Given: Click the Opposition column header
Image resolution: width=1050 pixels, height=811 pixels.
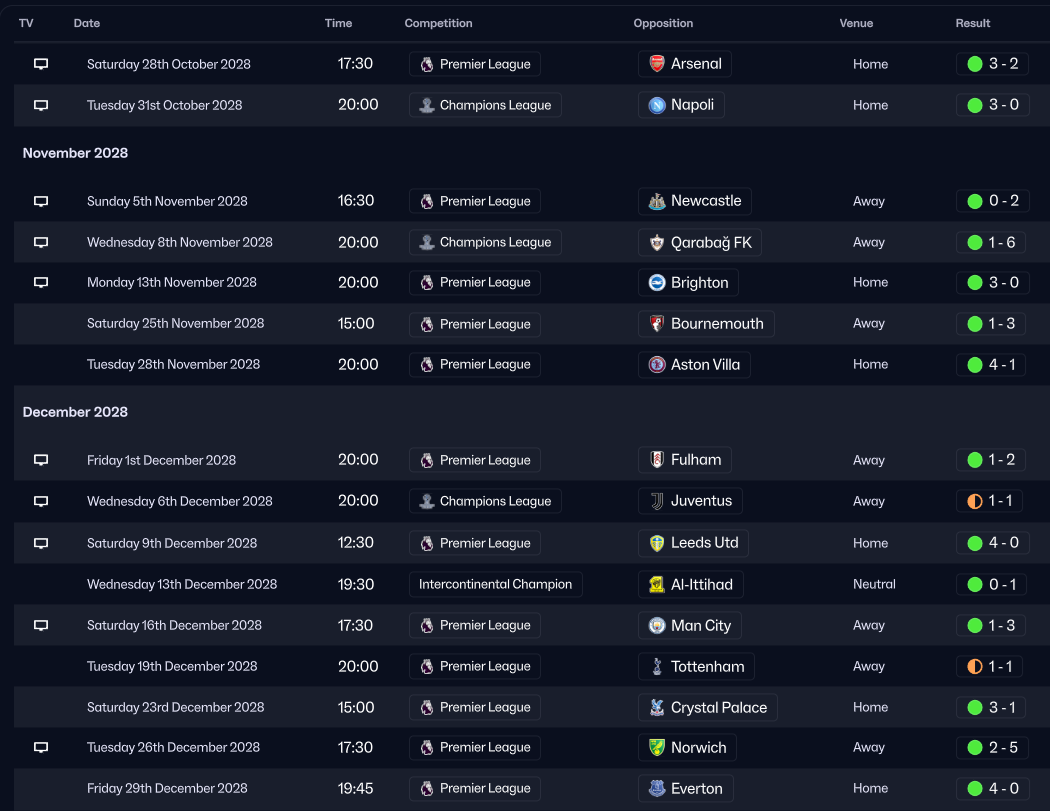Looking at the screenshot, I should pyautogui.click(x=663, y=23).
